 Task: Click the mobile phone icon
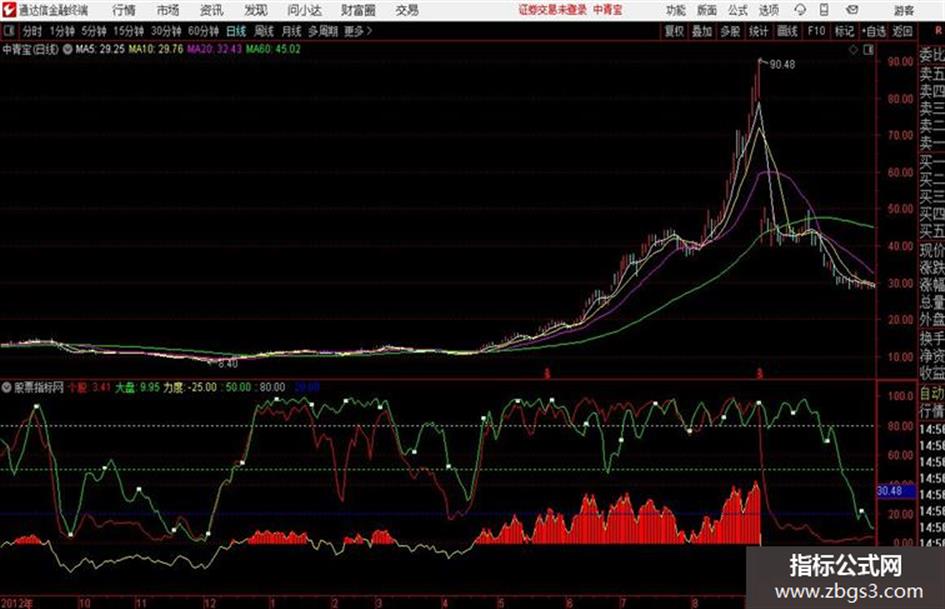click(824, 10)
